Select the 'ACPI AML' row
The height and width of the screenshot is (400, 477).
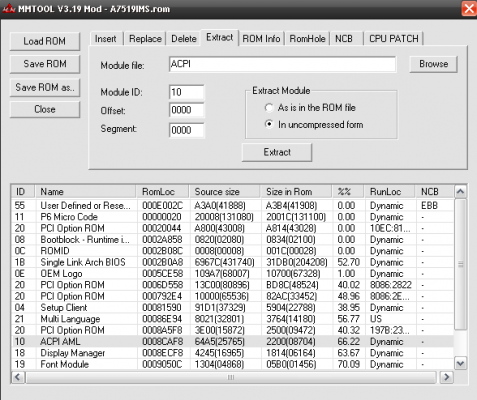coord(233,342)
